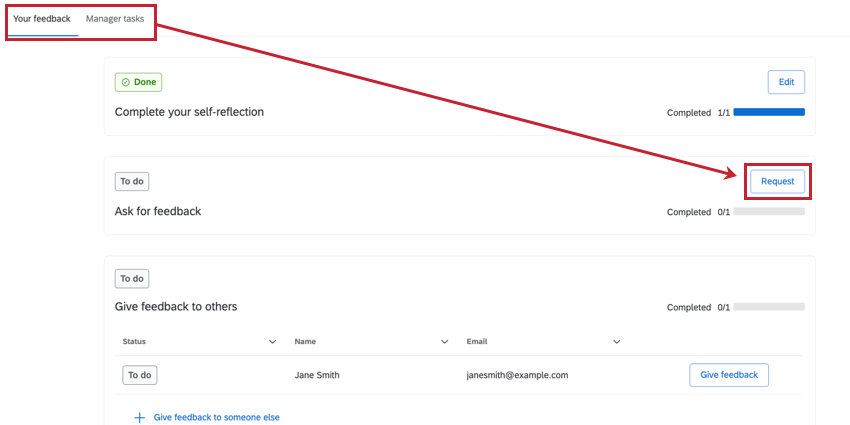Click Give feedback for Jane Smith

(728, 375)
